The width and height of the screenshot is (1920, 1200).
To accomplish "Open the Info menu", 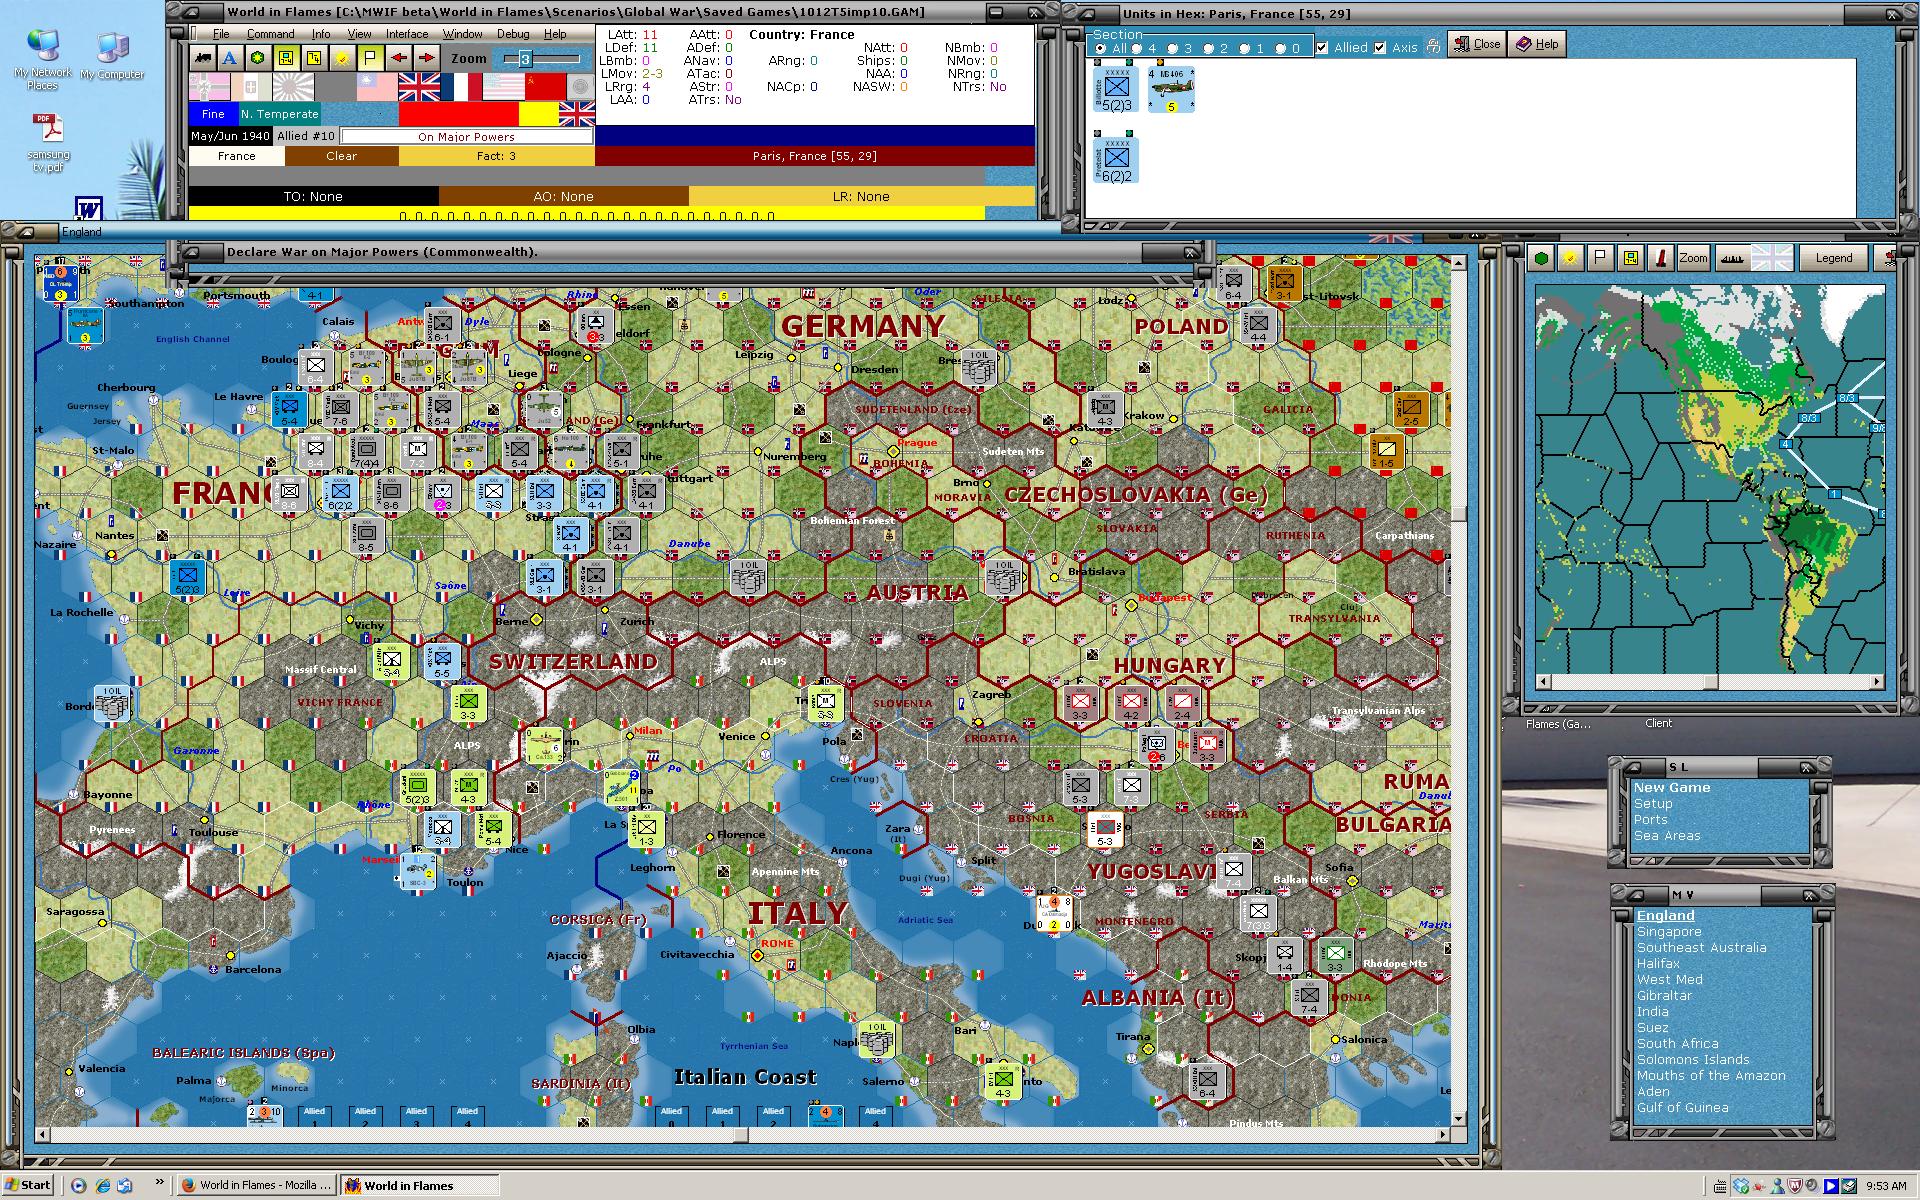I will click(321, 34).
